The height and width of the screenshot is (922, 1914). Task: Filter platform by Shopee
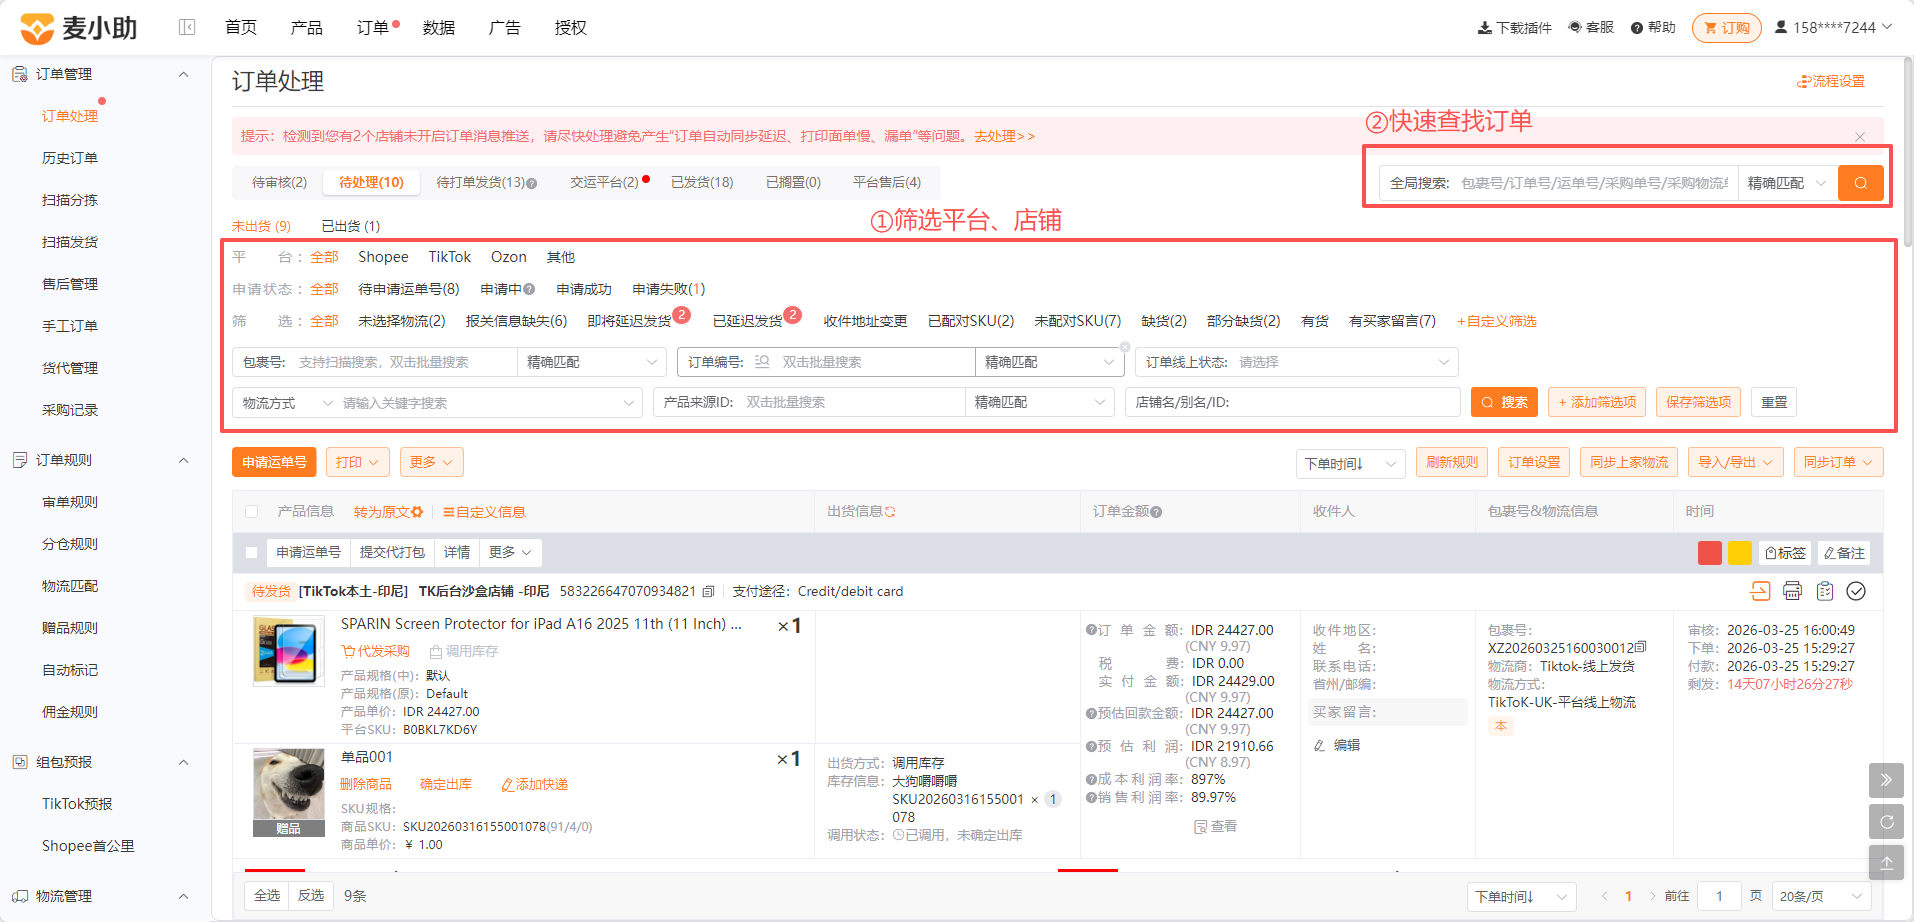point(383,257)
